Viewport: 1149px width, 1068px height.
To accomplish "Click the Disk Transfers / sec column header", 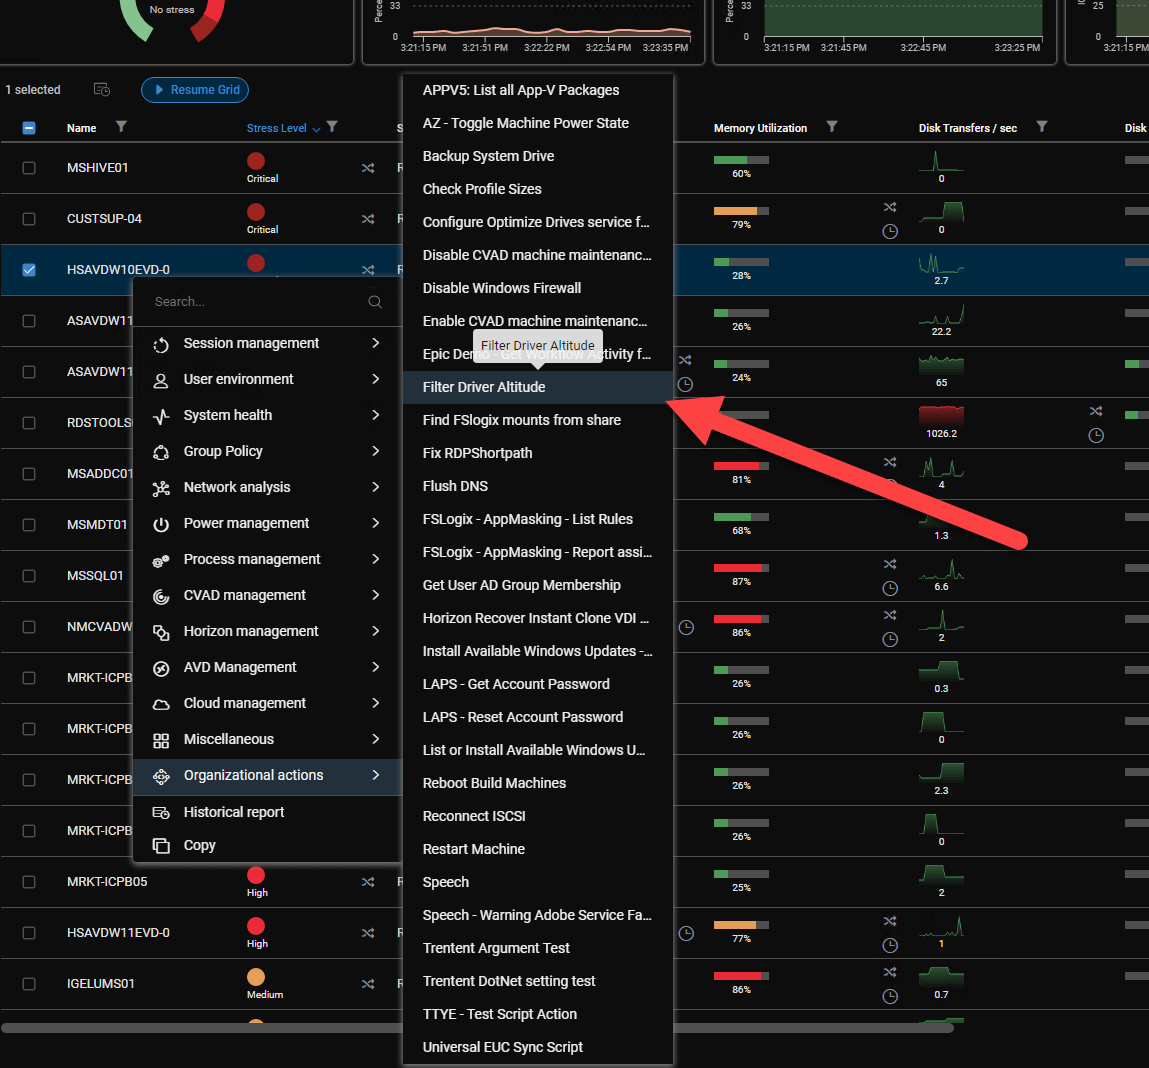I will click(967, 128).
